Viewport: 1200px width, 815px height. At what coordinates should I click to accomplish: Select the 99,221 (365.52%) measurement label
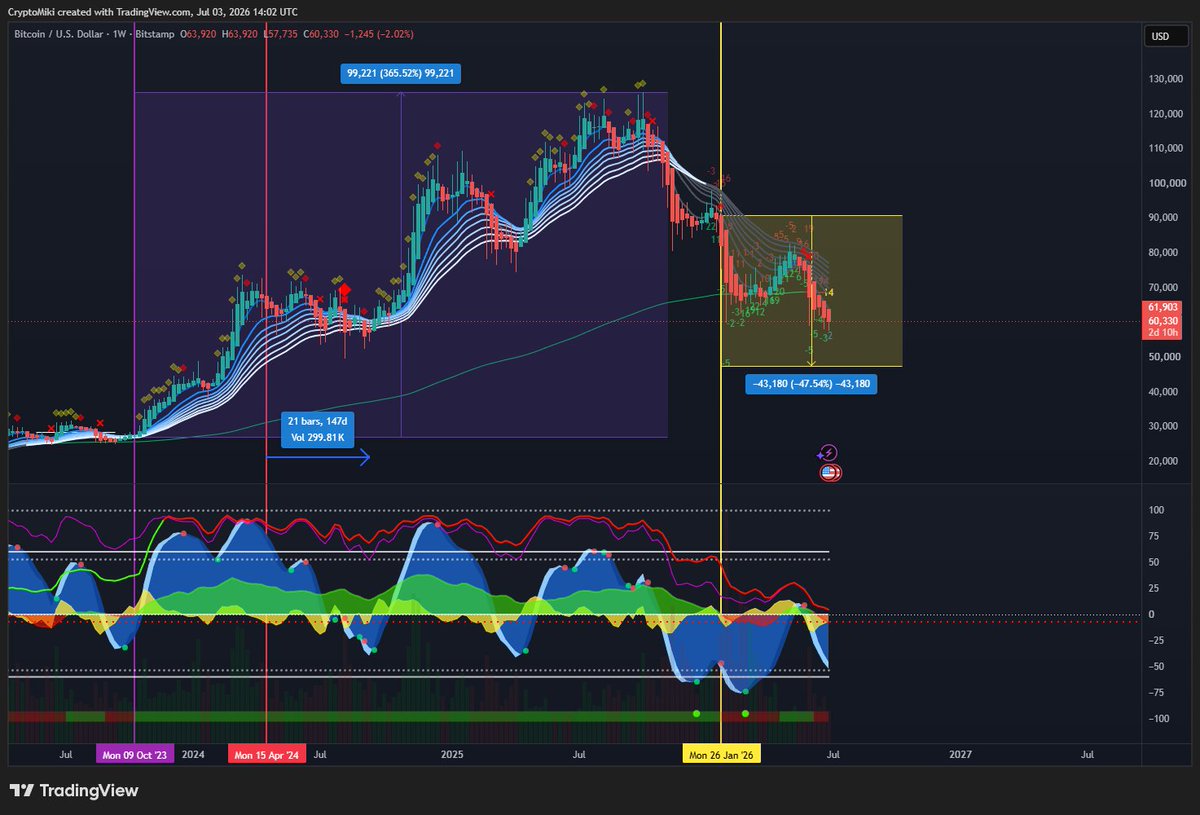[x=400, y=74]
